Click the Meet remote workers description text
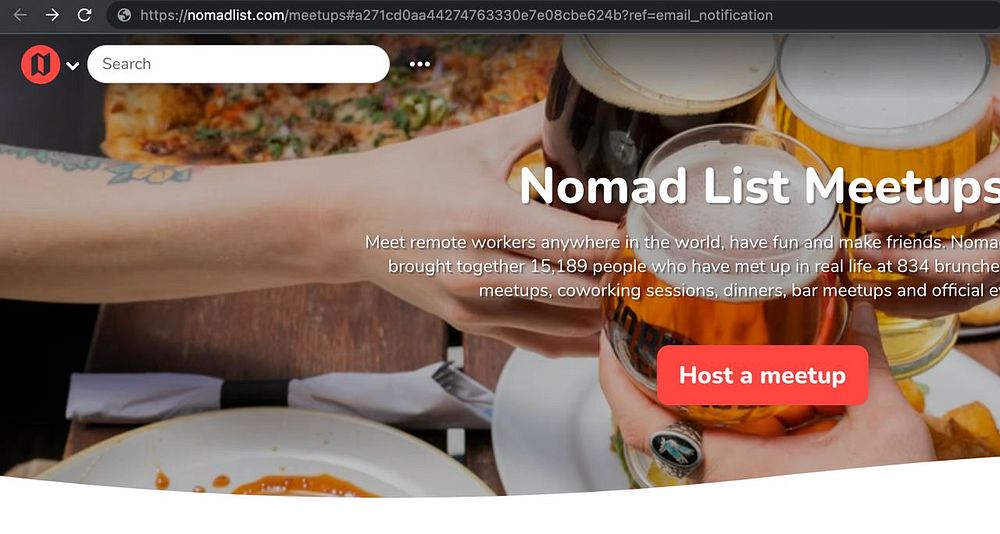Screen dimensions: 1000x534 682,266
